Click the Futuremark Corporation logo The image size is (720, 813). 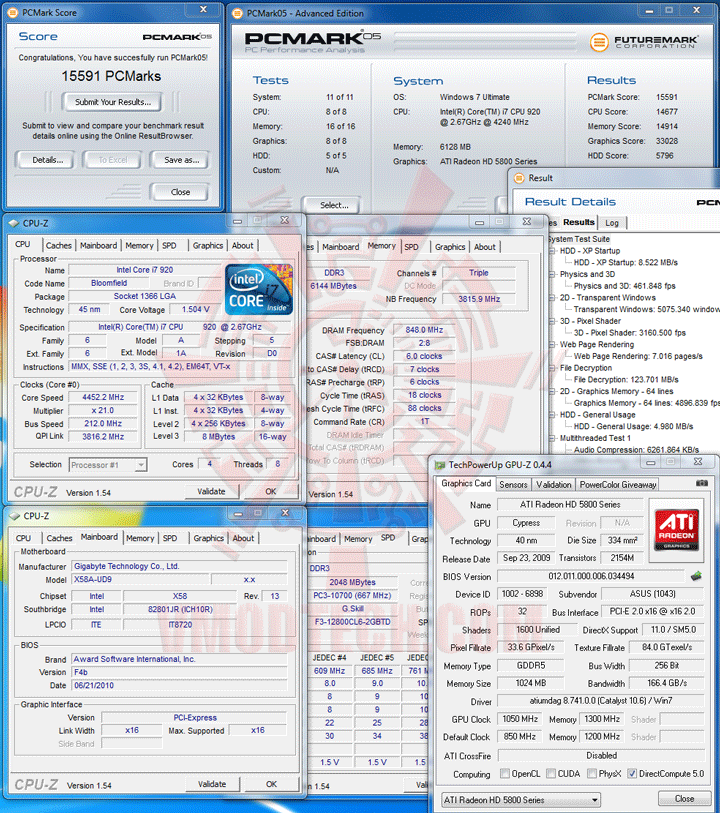pos(644,42)
